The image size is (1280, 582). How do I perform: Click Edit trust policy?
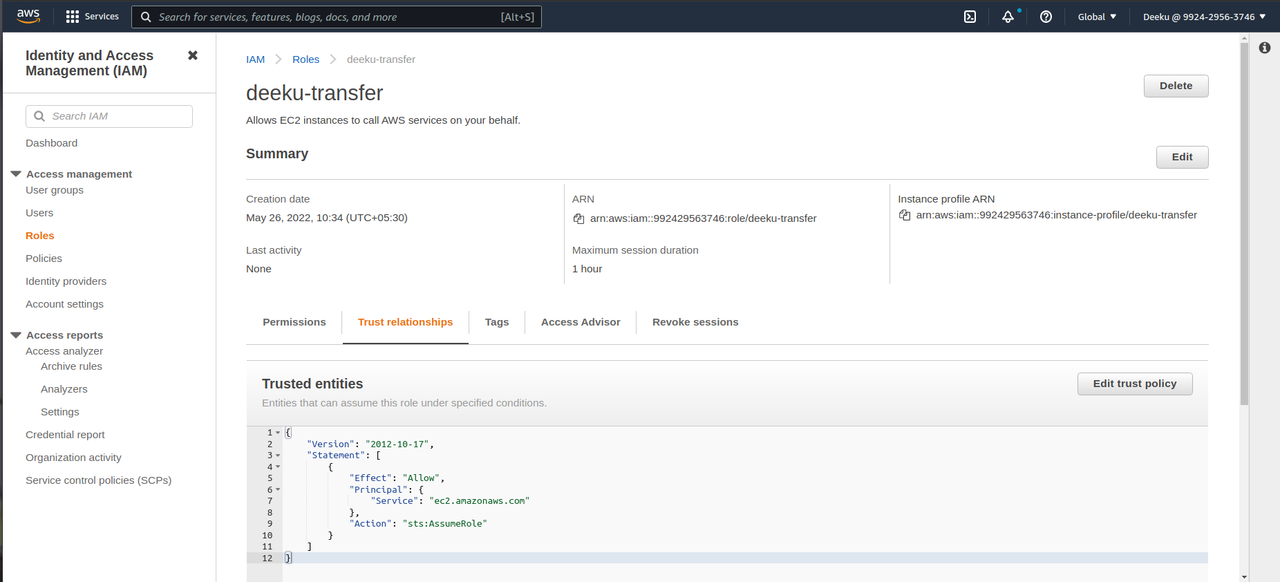tap(1134, 384)
